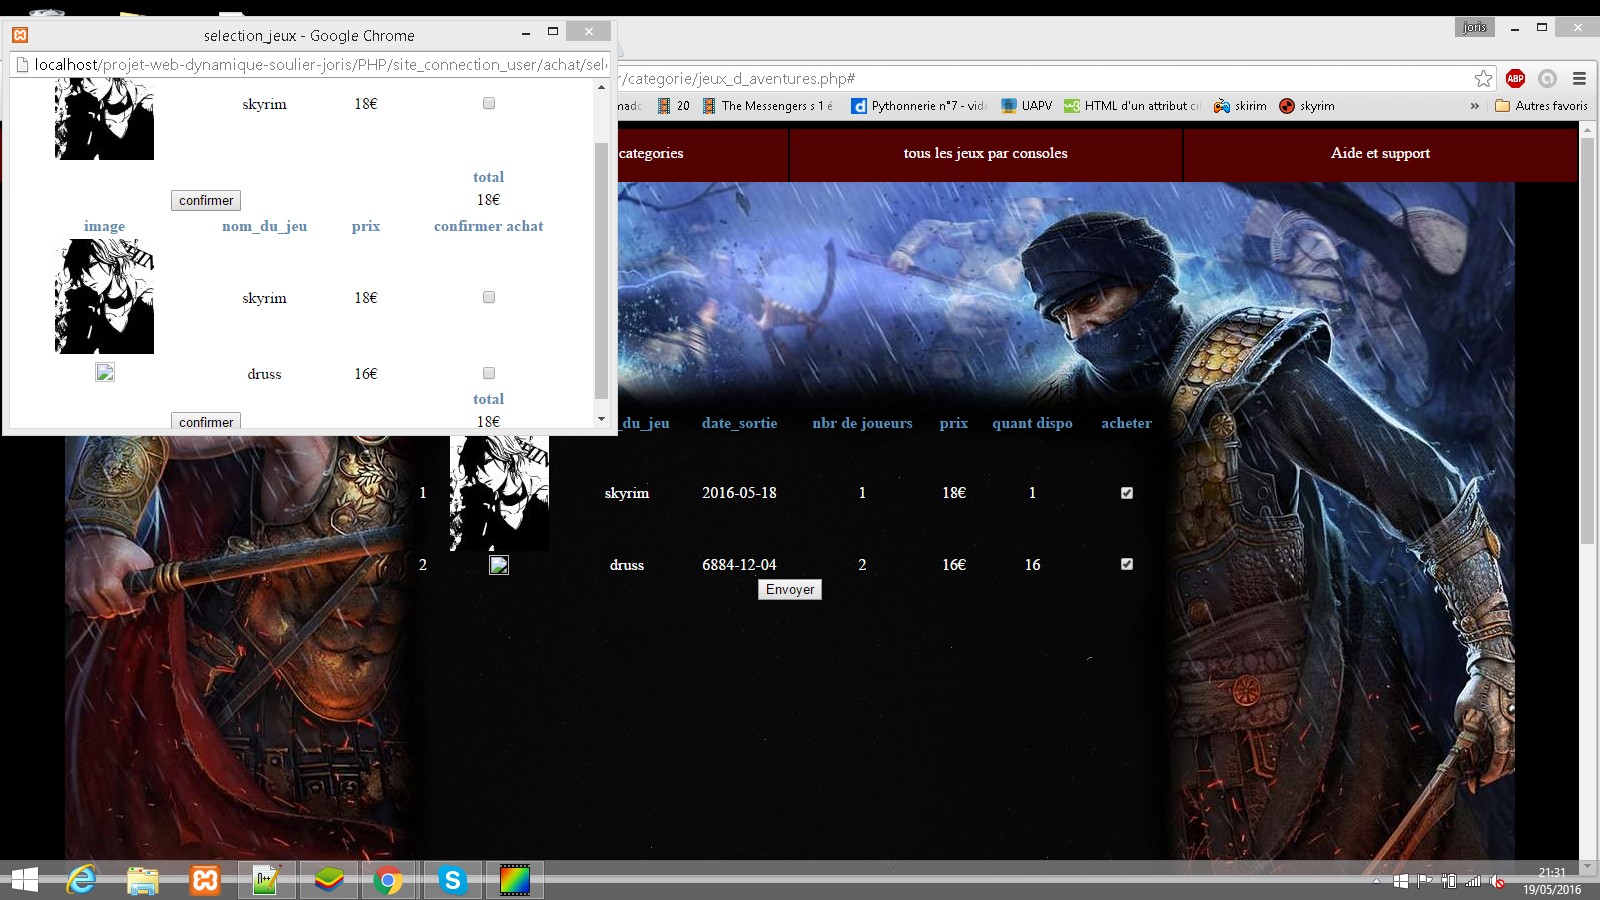Click the broken druss image in popup window
Image resolution: width=1600 pixels, height=900 pixels.
pyautogui.click(x=105, y=372)
